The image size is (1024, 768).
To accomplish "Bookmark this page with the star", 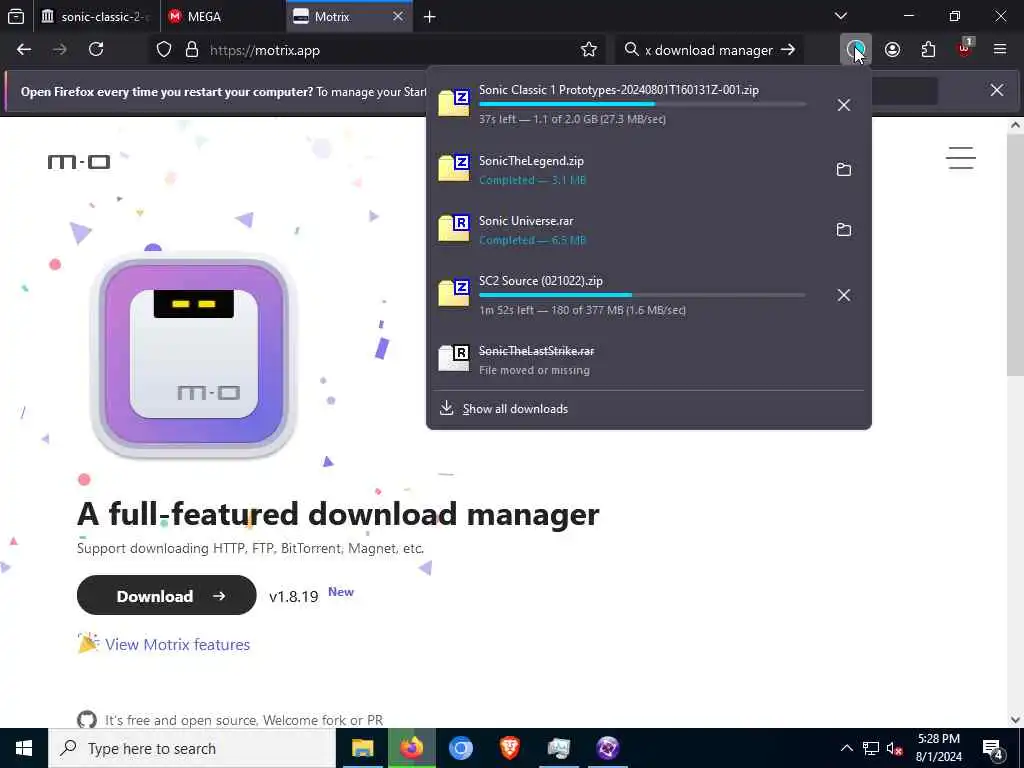I will pyautogui.click(x=589, y=50).
